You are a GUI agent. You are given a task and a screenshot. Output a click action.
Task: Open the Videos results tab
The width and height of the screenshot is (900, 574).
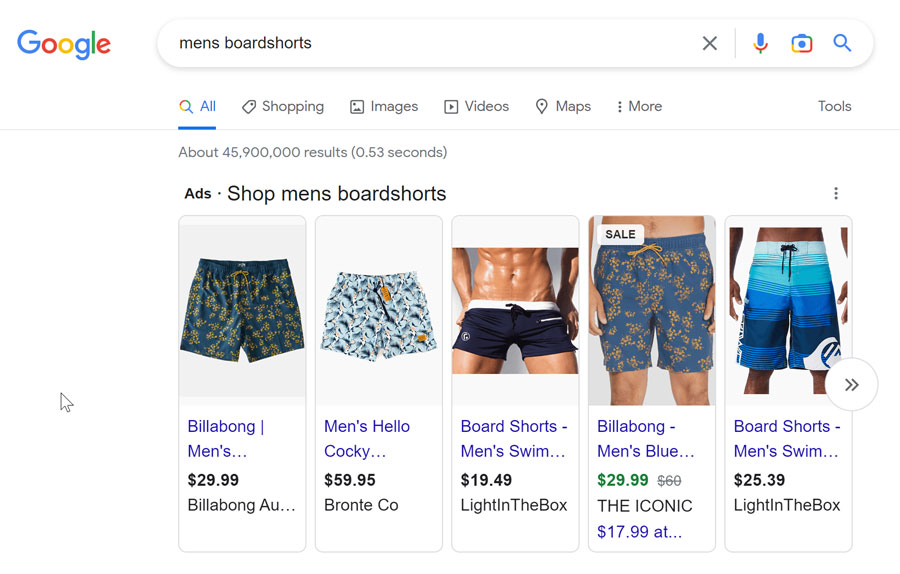(476, 106)
